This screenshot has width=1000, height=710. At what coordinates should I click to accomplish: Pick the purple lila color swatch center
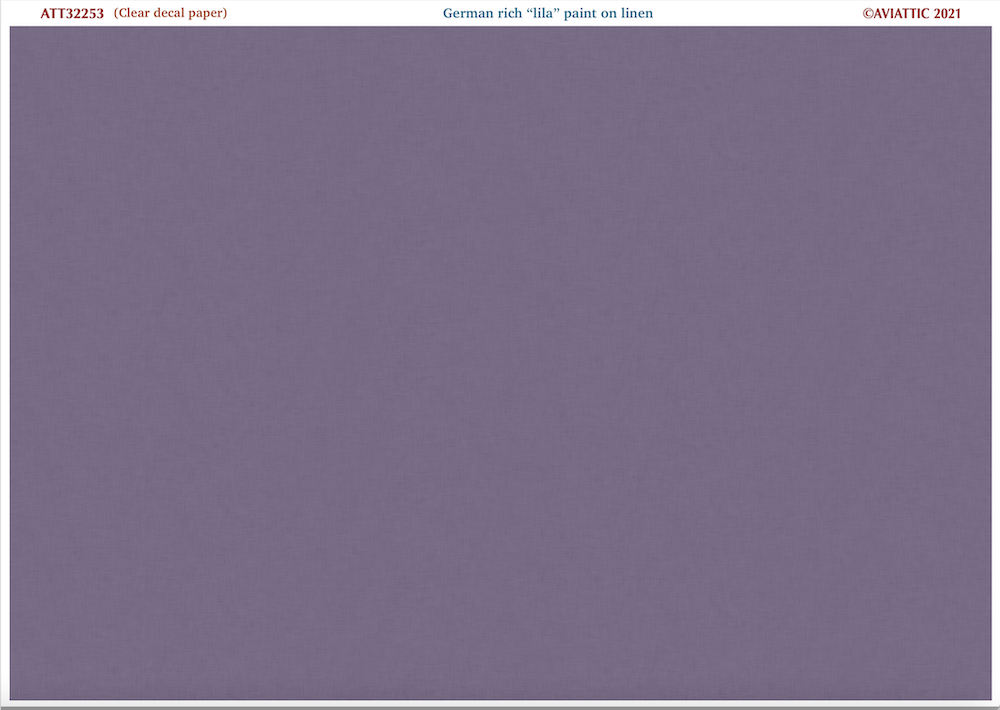pos(501,364)
